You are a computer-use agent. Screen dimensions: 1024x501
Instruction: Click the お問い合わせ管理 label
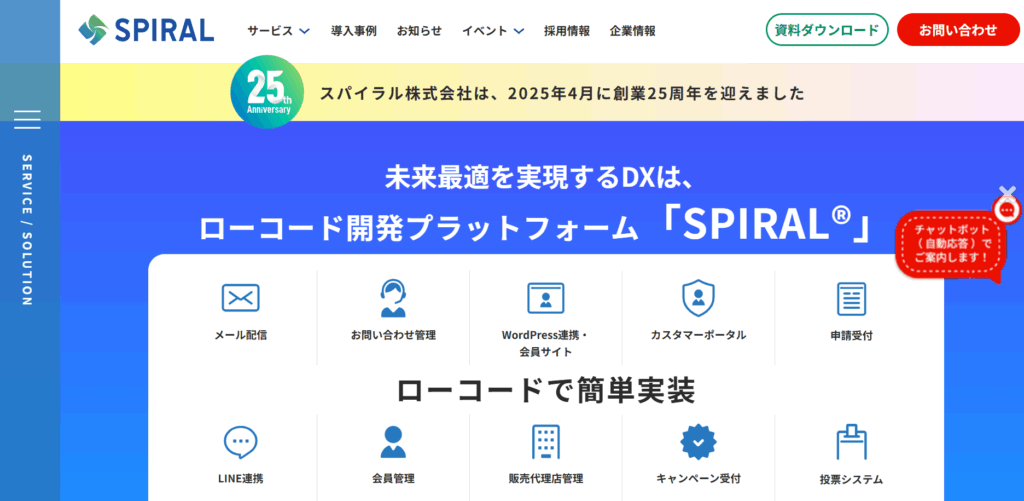click(393, 335)
